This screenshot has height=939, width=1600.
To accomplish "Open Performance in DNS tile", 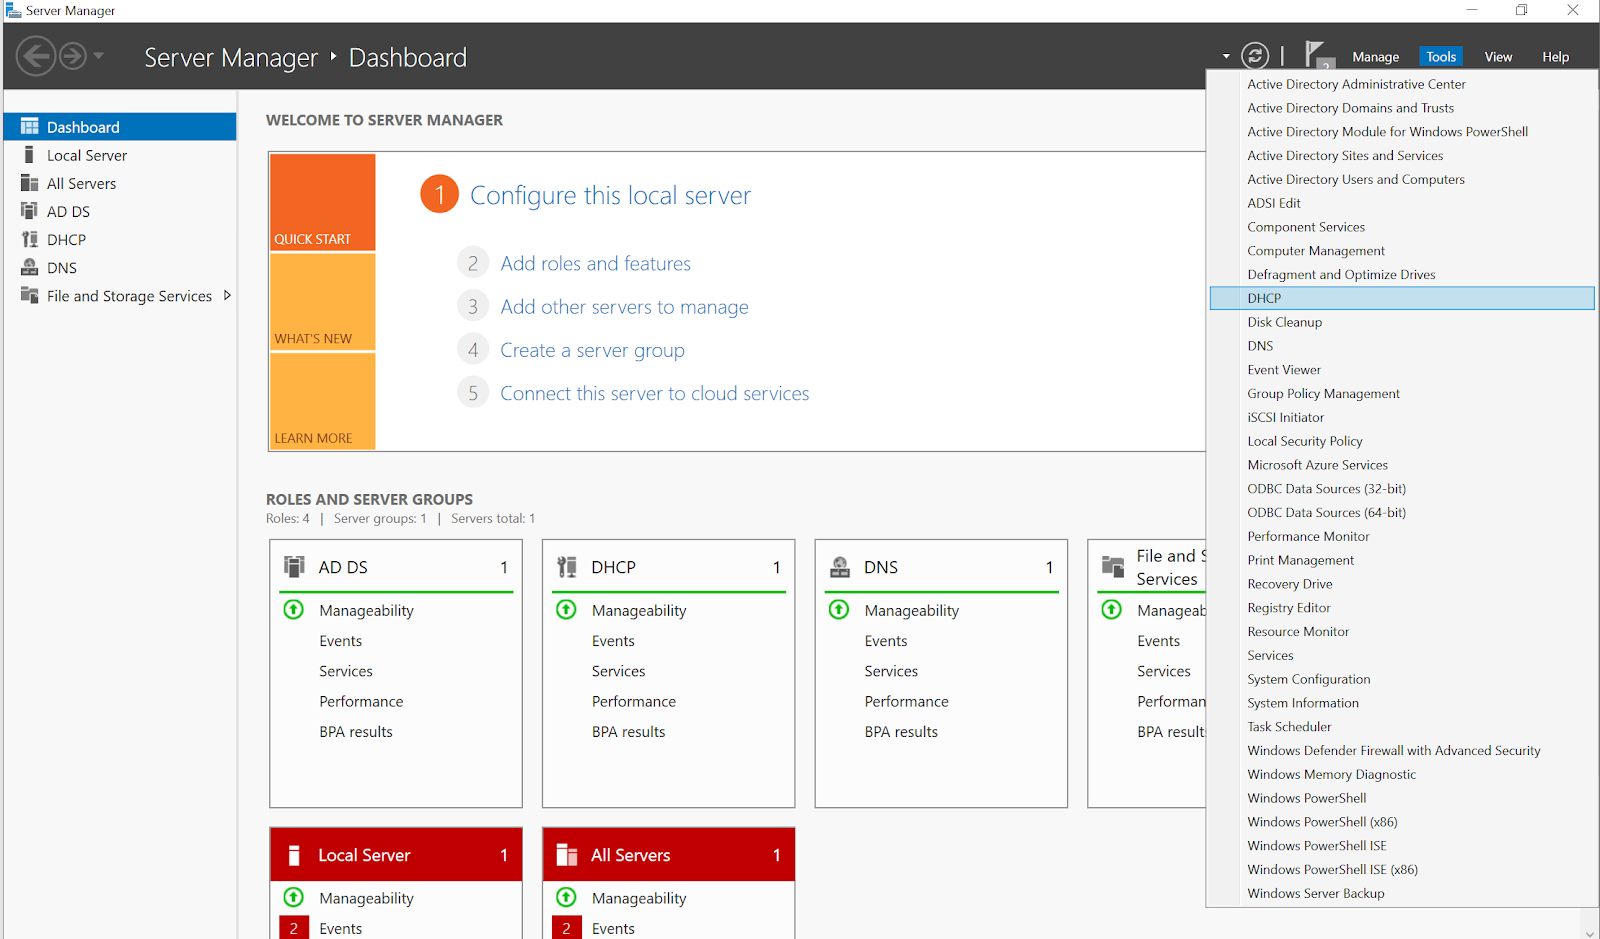I will coord(907,701).
